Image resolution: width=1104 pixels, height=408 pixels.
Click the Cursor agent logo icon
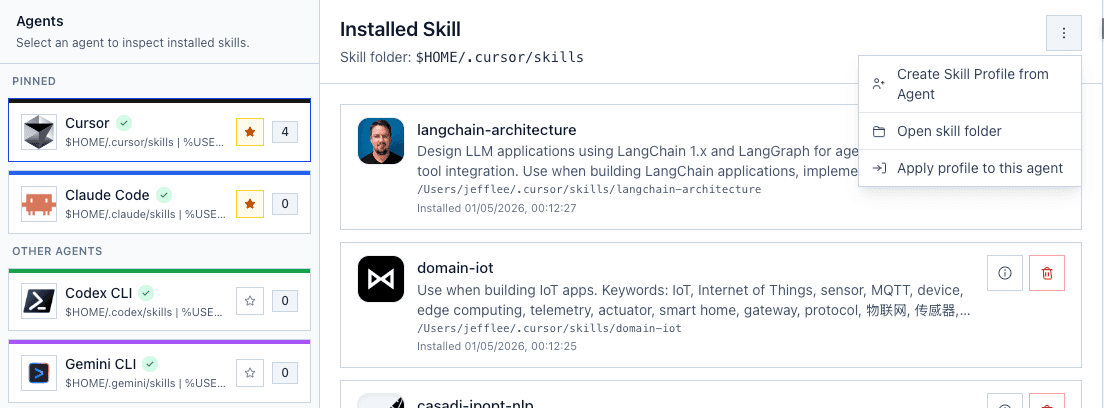pos(39,132)
